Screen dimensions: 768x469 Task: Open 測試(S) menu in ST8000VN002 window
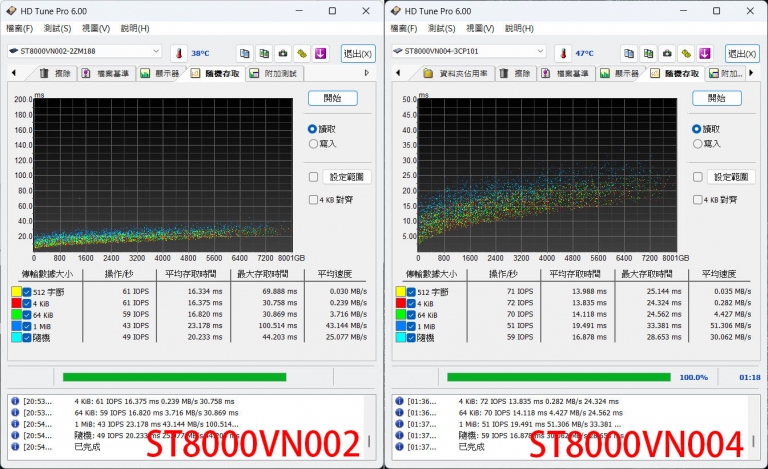(57, 28)
